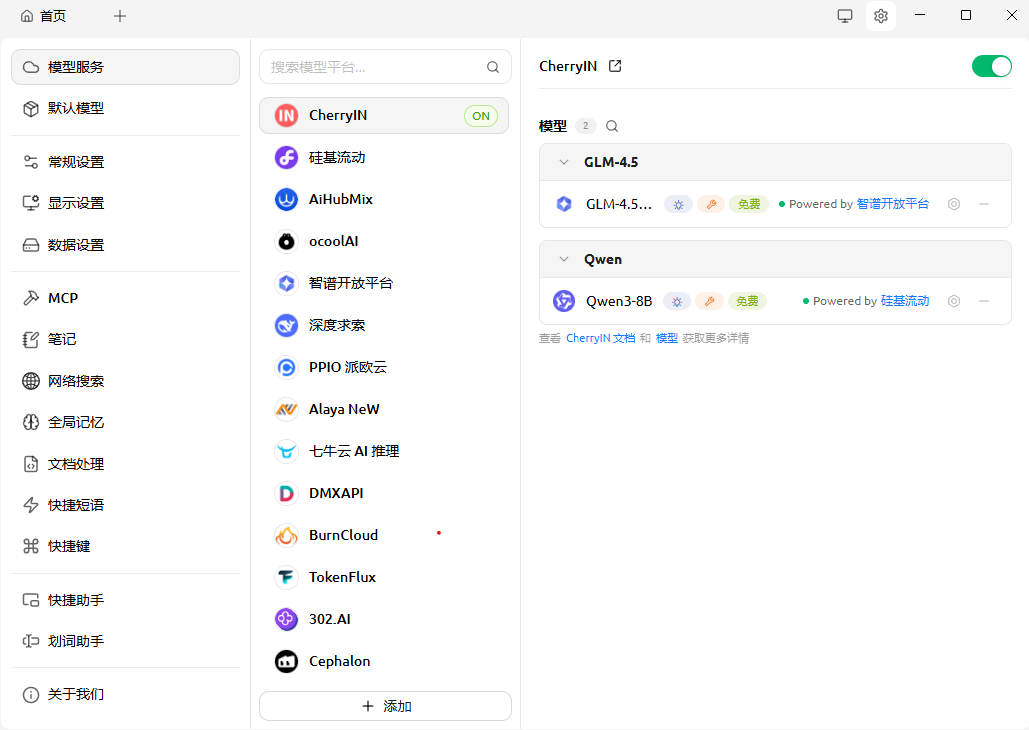This screenshot has width=1029, height=730.
Task: Toggle CherryIN provider enable switch
Action: [x=992, y=66]
